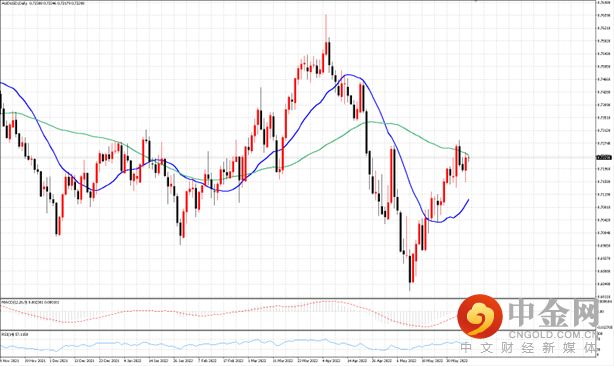Image resolution: width=614 pixels, height=366 pixels.
Task: Click the "26 Apr 2022" date label
Action: (x=381, y=361)
